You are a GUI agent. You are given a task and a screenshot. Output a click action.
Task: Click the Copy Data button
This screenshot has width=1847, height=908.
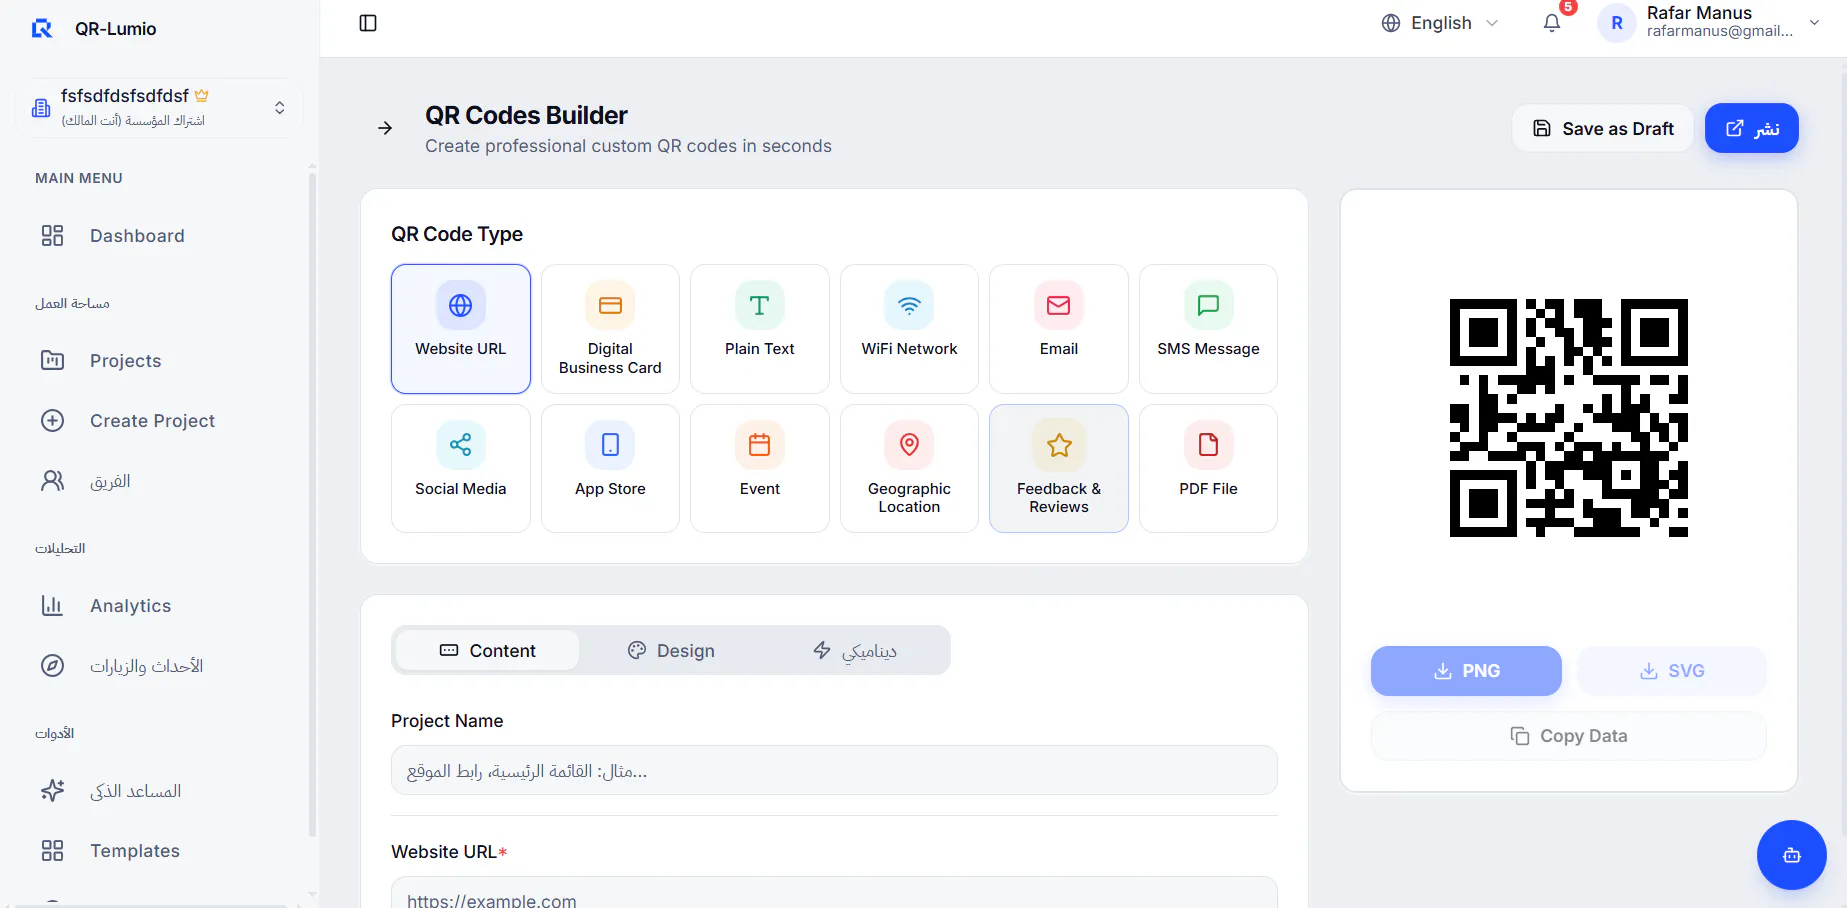coord(1569,736)
